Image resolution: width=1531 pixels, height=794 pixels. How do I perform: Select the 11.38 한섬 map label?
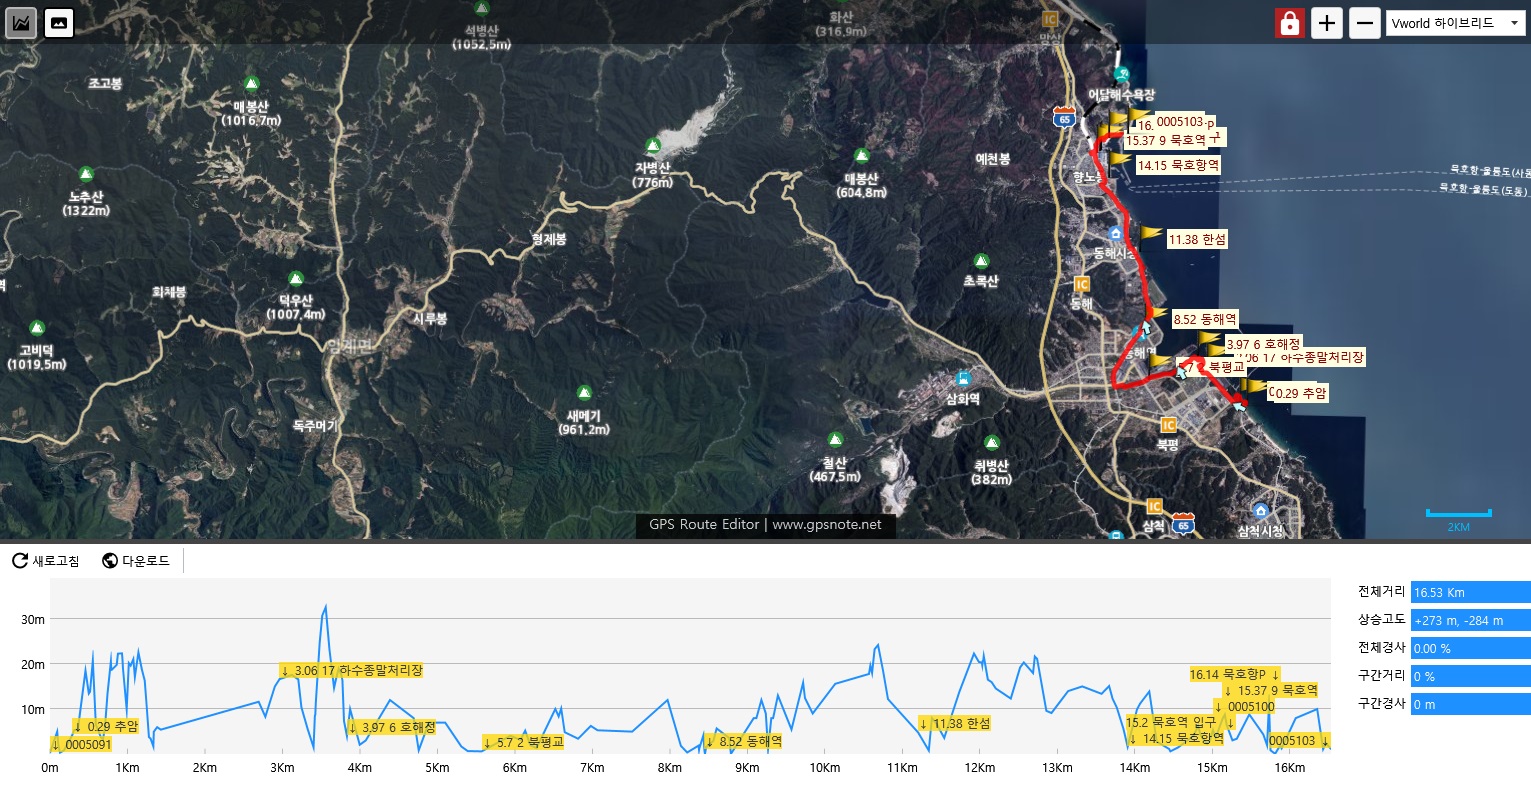[1197, 240]
